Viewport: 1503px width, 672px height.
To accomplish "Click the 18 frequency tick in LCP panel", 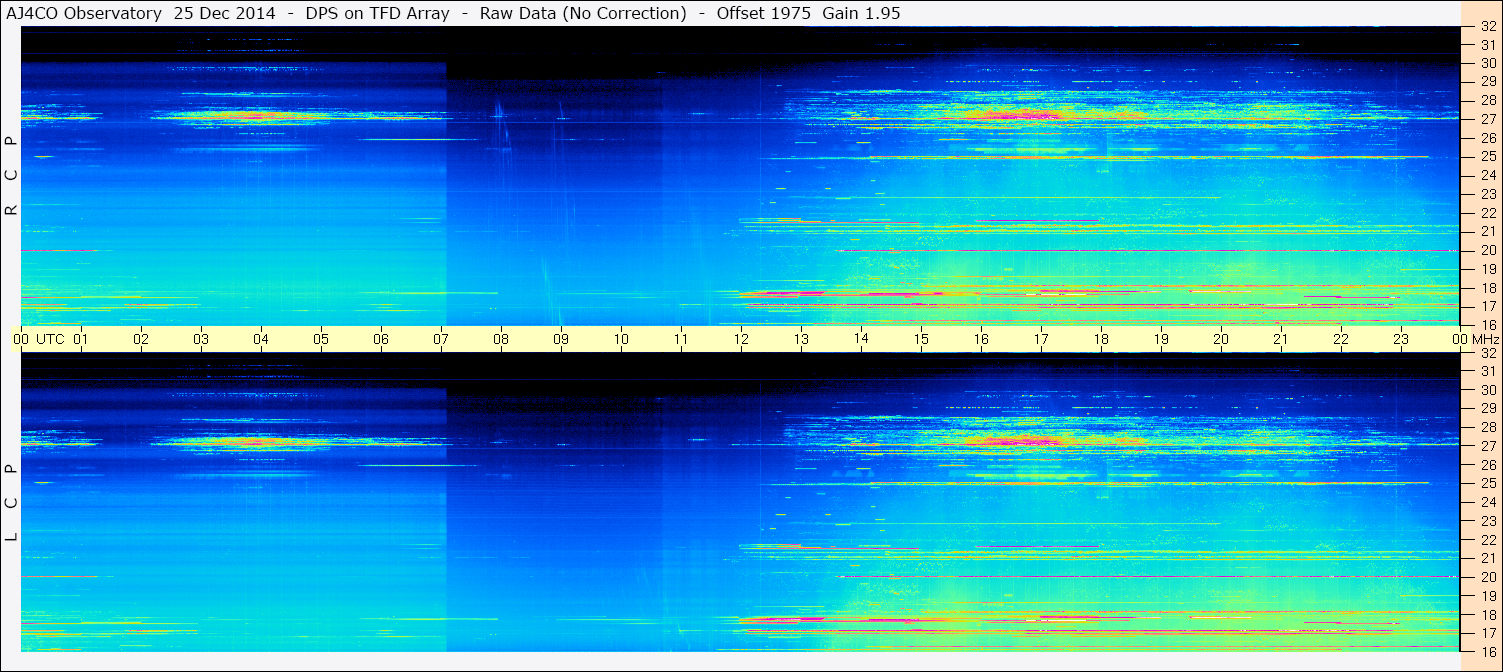I will pos(1488,615).
